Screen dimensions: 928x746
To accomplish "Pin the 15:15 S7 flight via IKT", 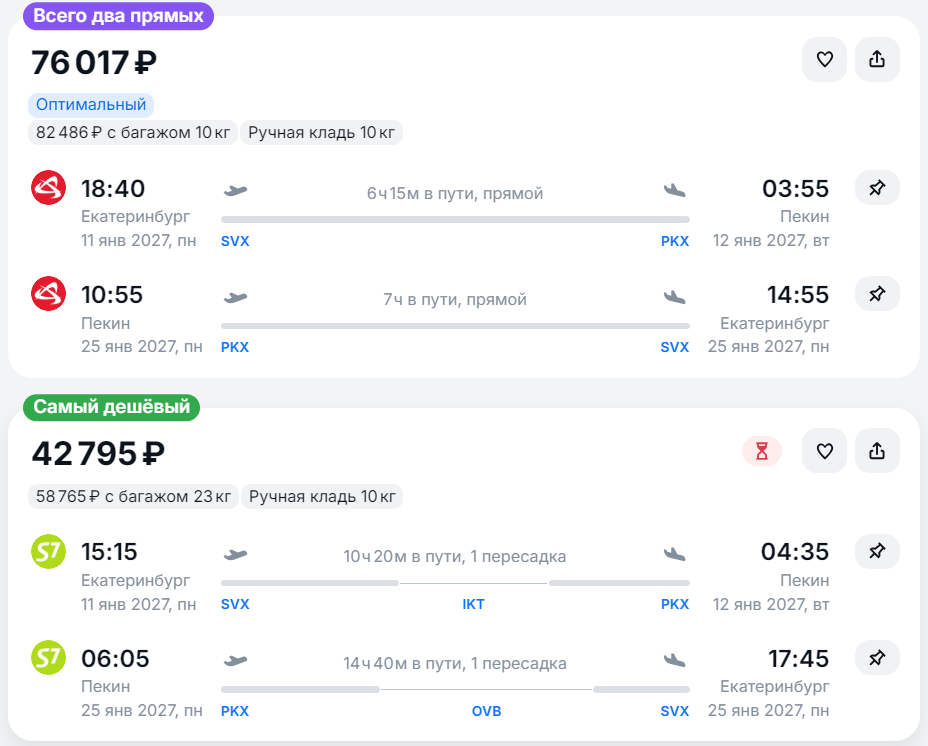I will (x=877, y=551).
